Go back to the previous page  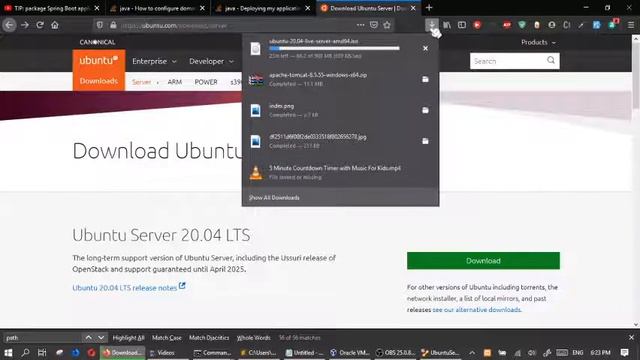9,25
